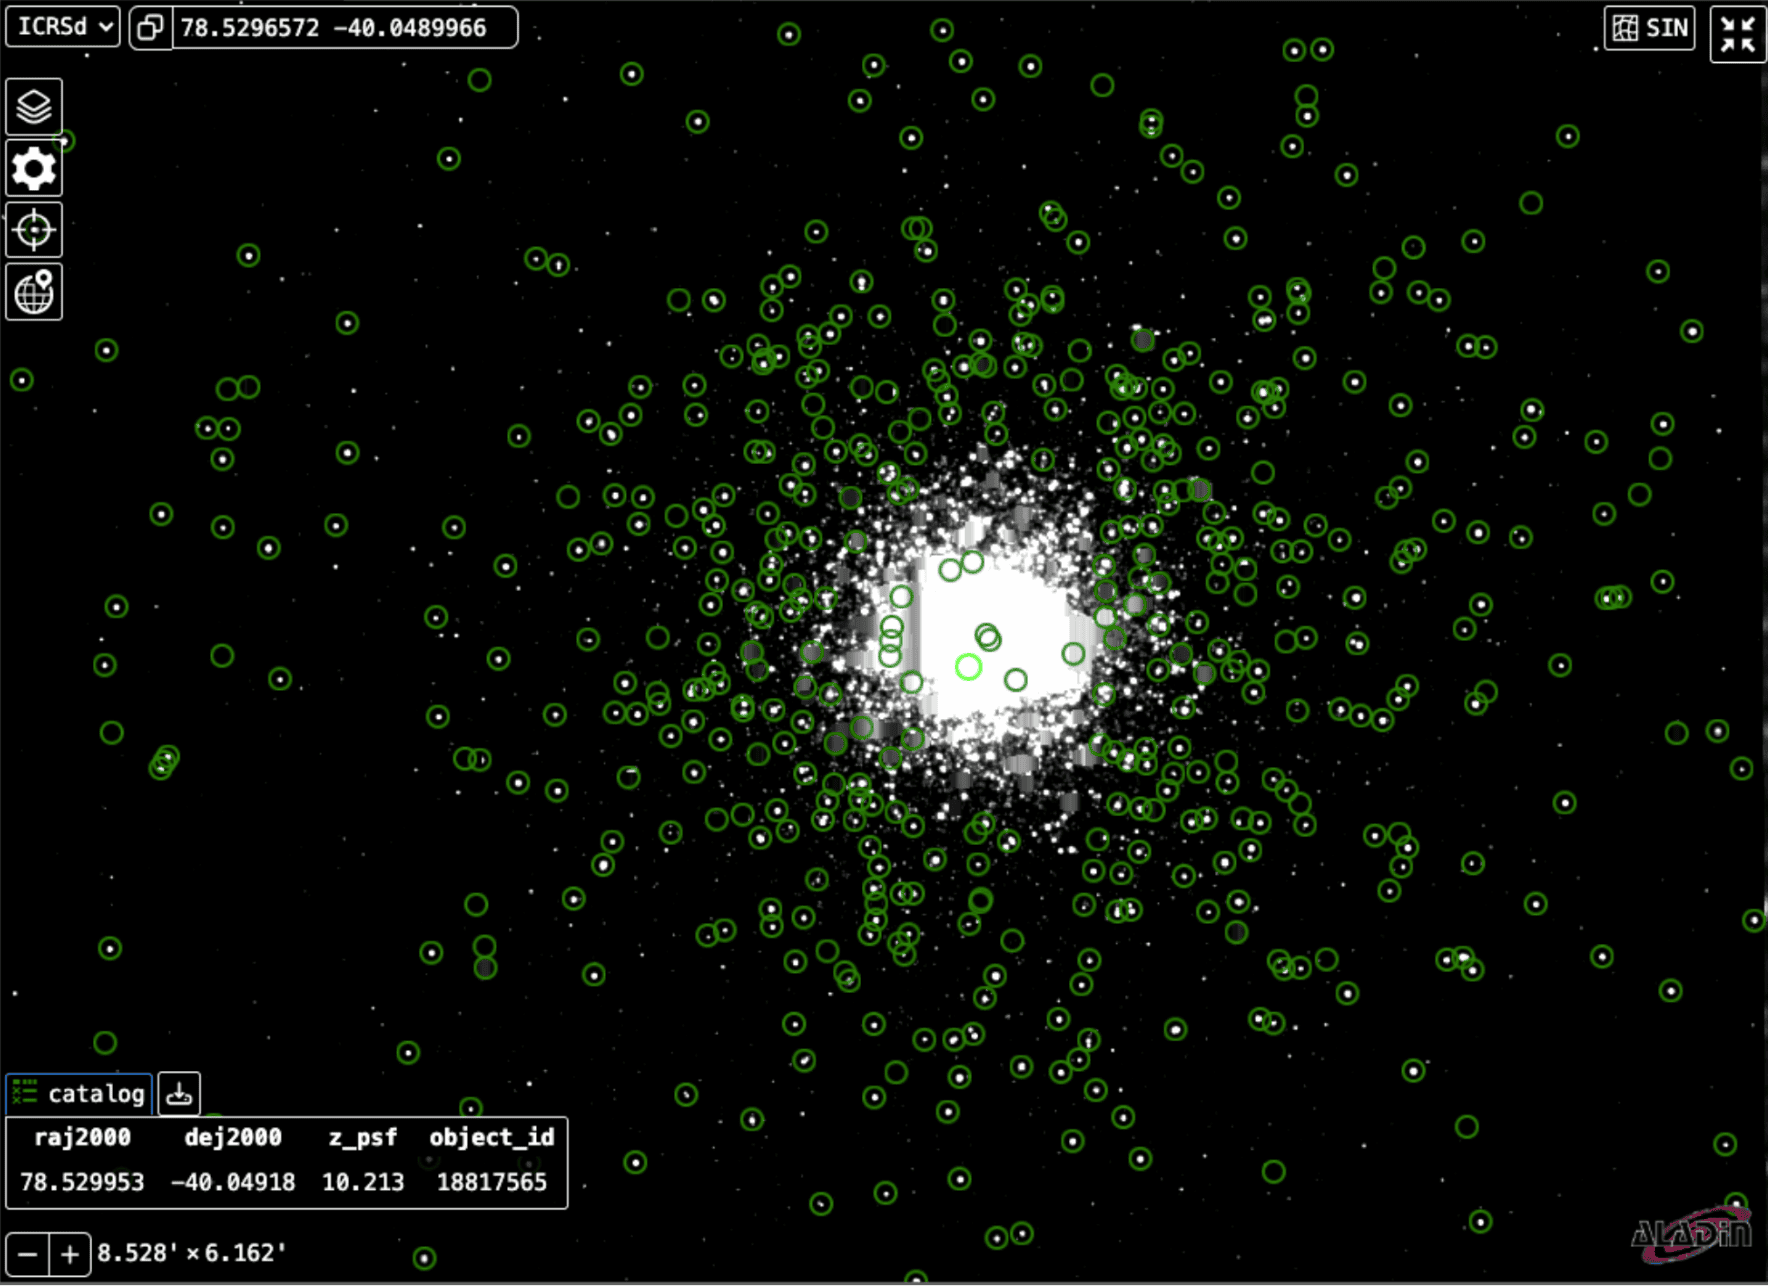The image size is (1768, 1286).
Task: Zoom in with the plus button
Action: (x=69, y=1254)
